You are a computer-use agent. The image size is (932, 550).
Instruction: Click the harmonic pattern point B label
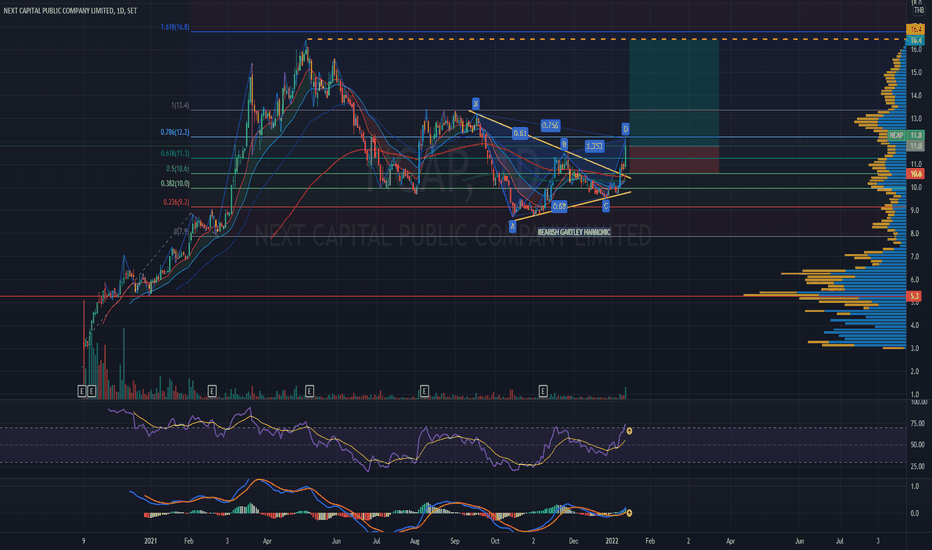pos(563,144)
